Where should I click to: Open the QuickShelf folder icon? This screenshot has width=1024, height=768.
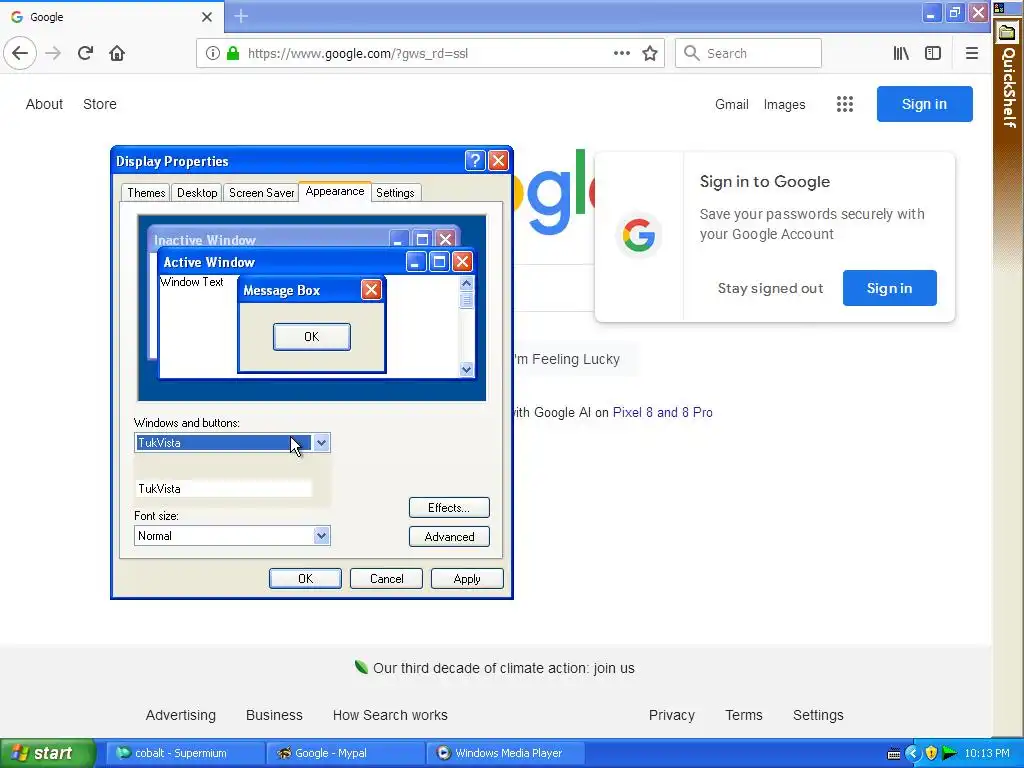pos(1008,32)
